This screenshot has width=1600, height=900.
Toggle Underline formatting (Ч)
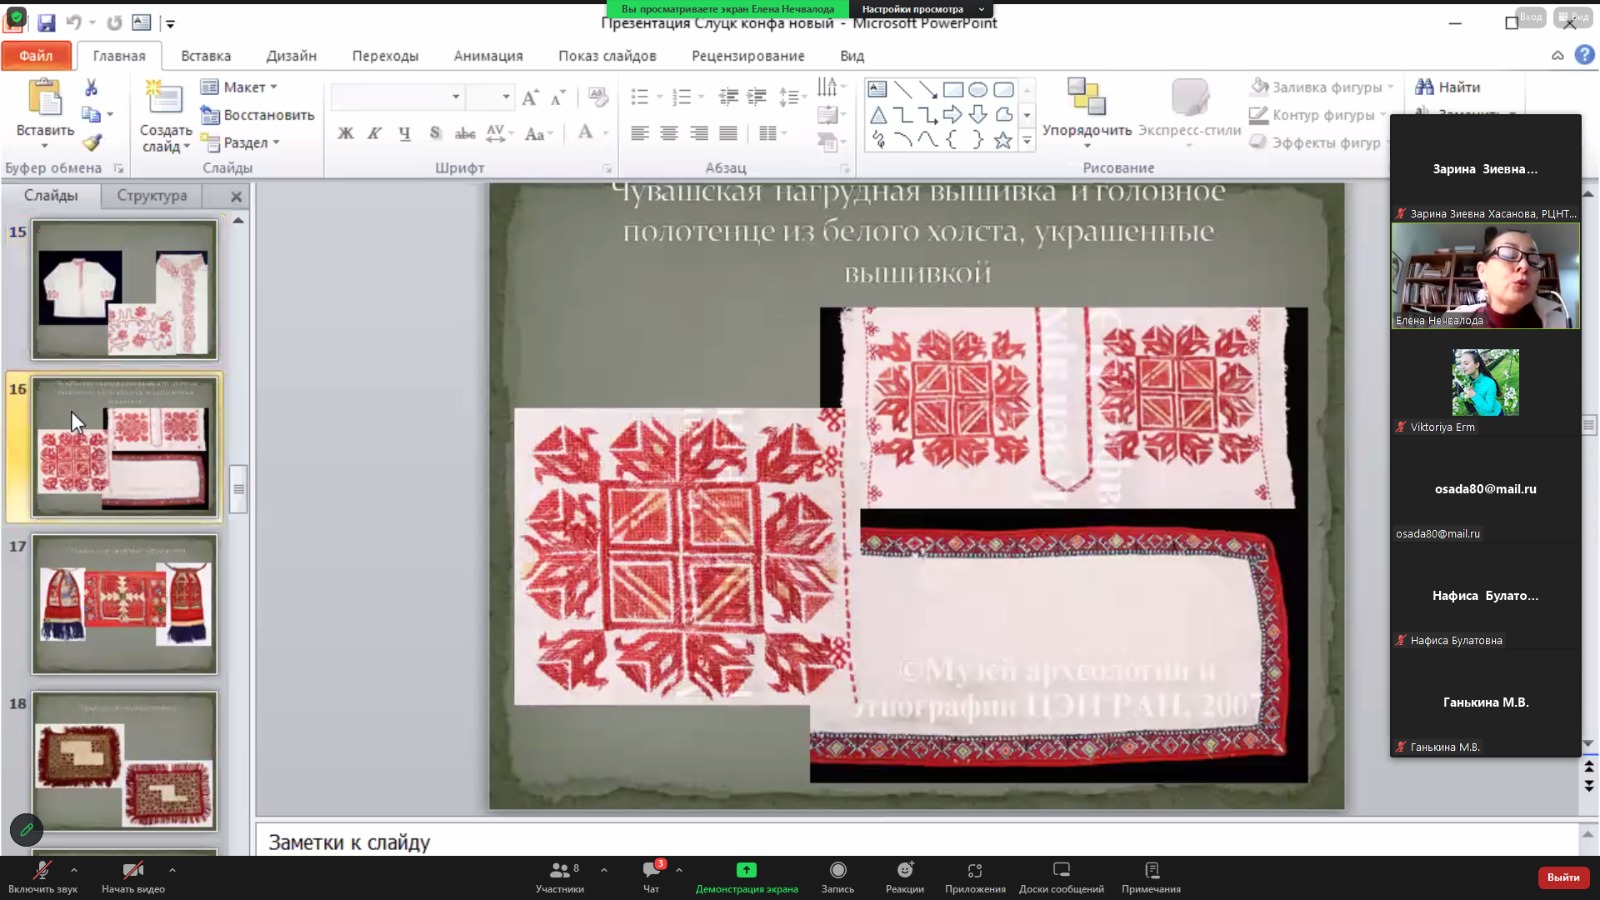tap(404, 133)
